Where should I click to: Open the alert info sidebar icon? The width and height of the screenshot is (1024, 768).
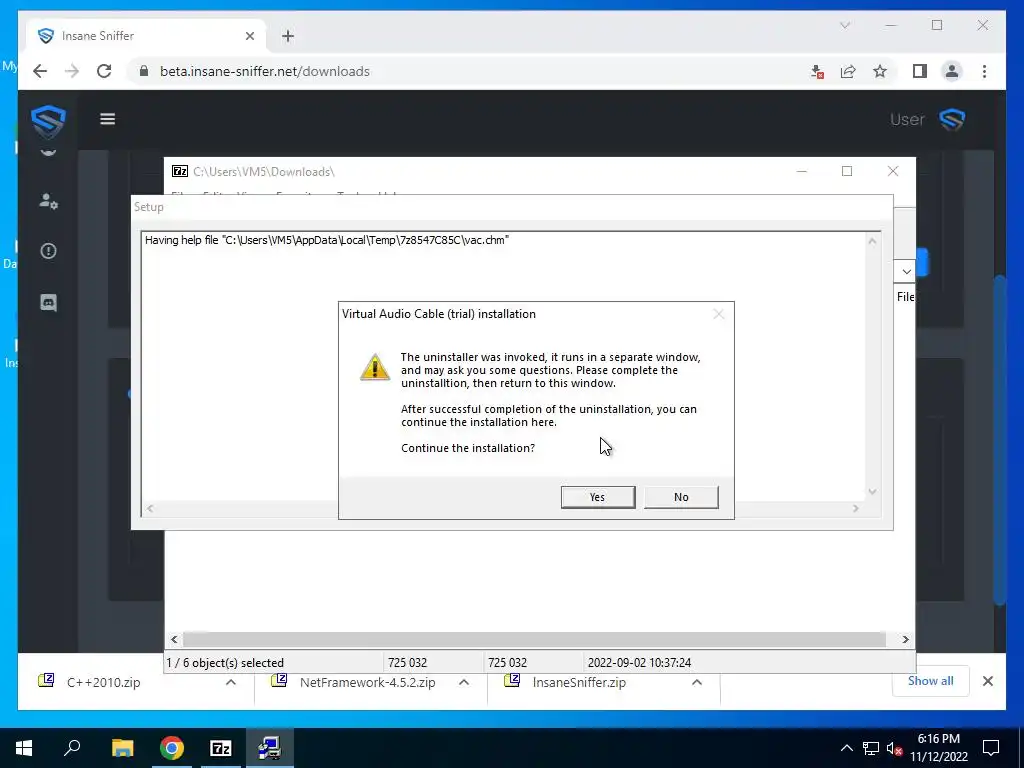pos(48,251)
